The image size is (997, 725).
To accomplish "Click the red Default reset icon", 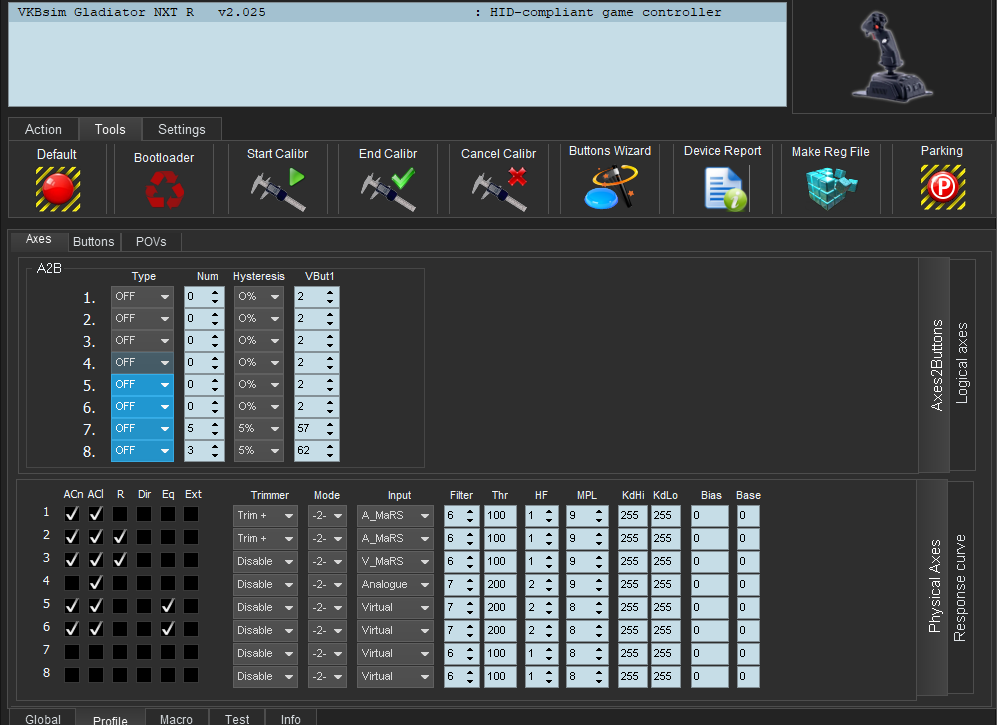I will click(57, 188).
